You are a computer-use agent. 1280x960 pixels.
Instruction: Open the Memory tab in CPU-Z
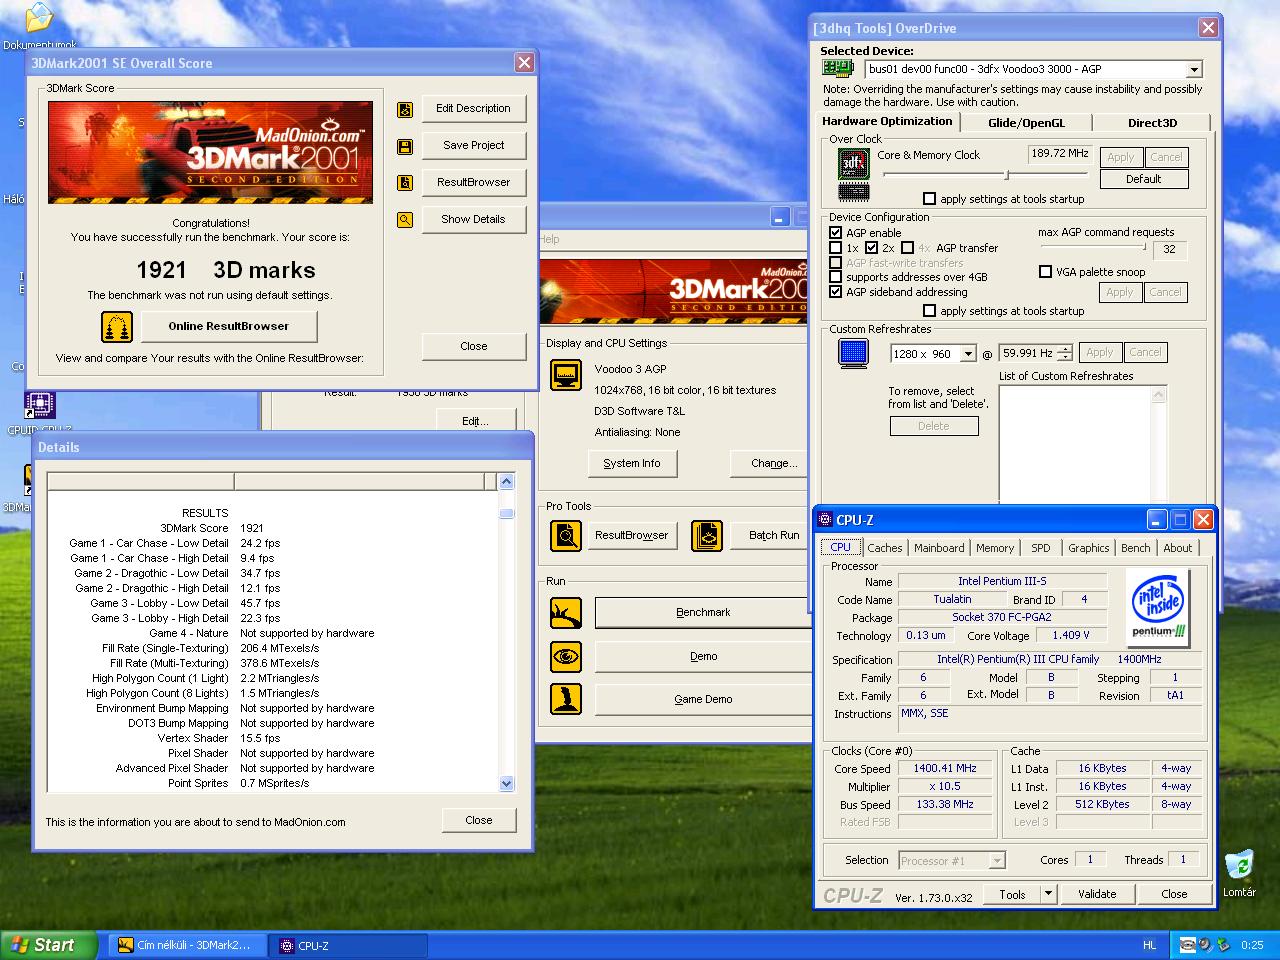tap(995, 548)
